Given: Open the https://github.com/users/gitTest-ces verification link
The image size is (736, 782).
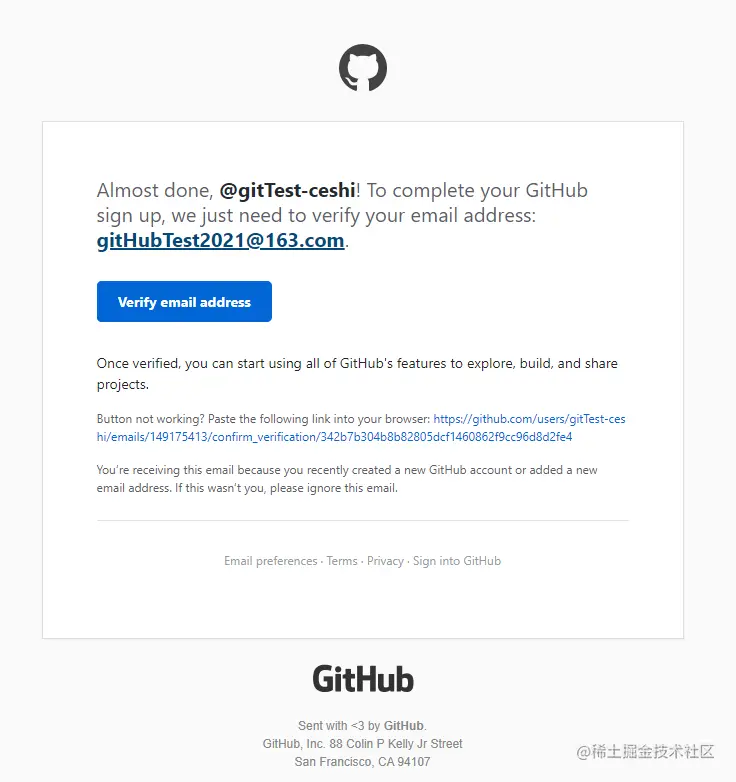Looking at the screenshot, I should 529,419.
